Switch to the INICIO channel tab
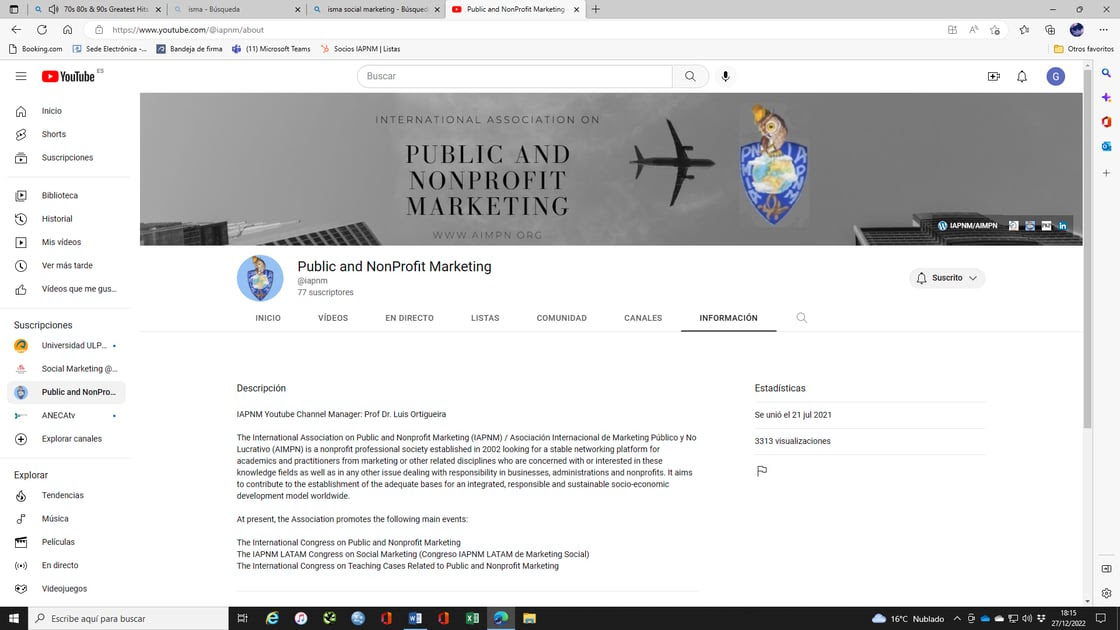Image resolution: width=1120 pixels, height=630 pixels. (268, 318)
